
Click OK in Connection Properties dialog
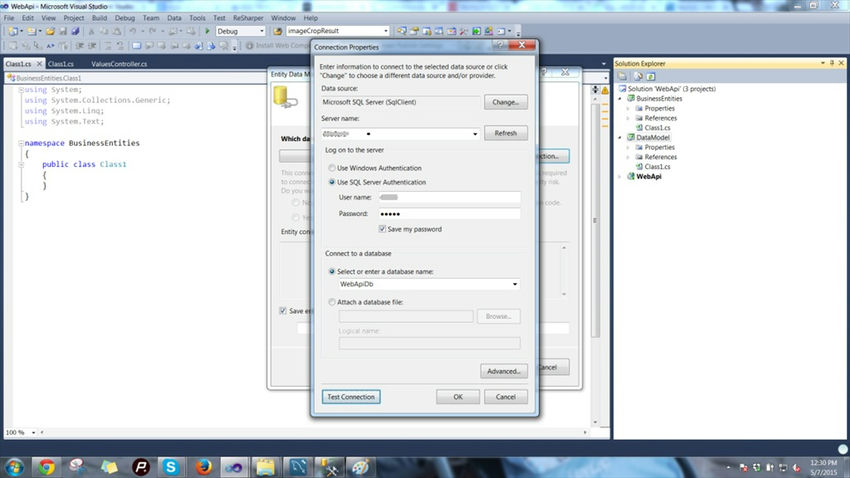click(x=458, y=397)
